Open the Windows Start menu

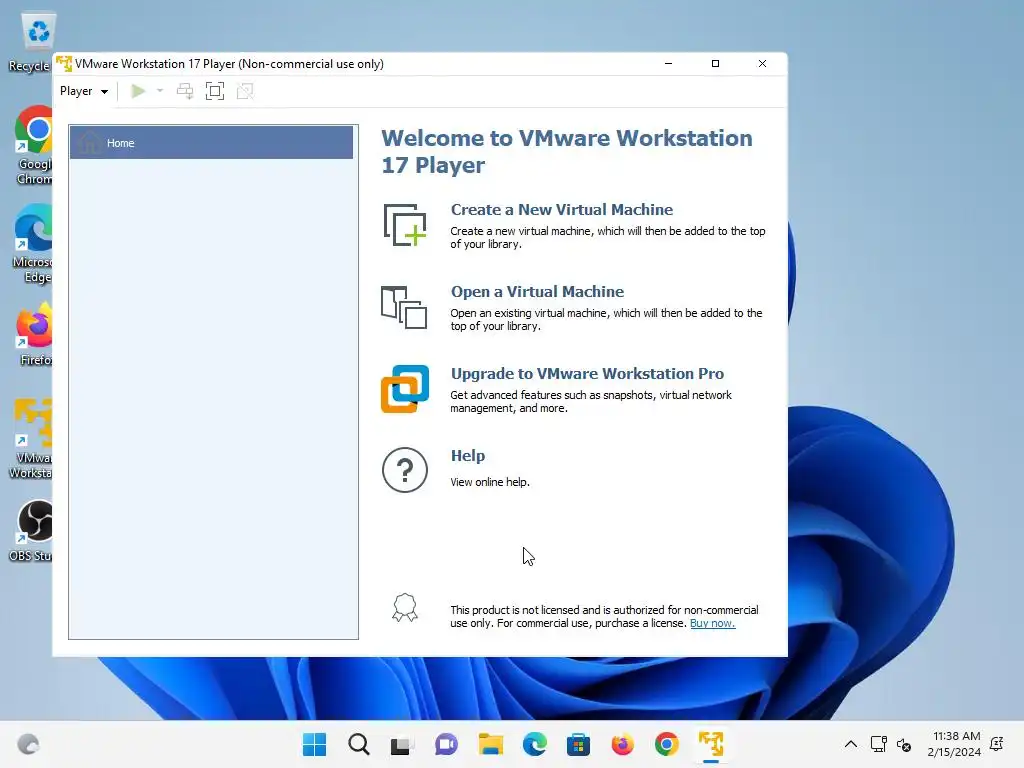(x=315, y=744)
